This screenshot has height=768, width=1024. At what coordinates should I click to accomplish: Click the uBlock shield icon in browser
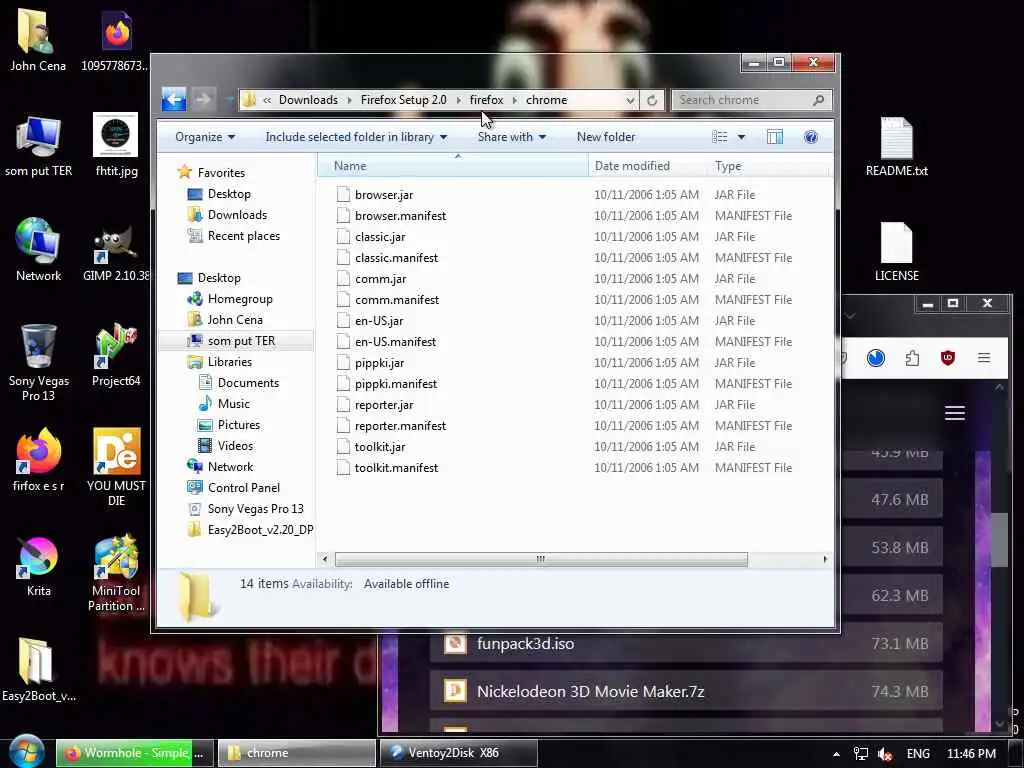(x=948, y=358)
